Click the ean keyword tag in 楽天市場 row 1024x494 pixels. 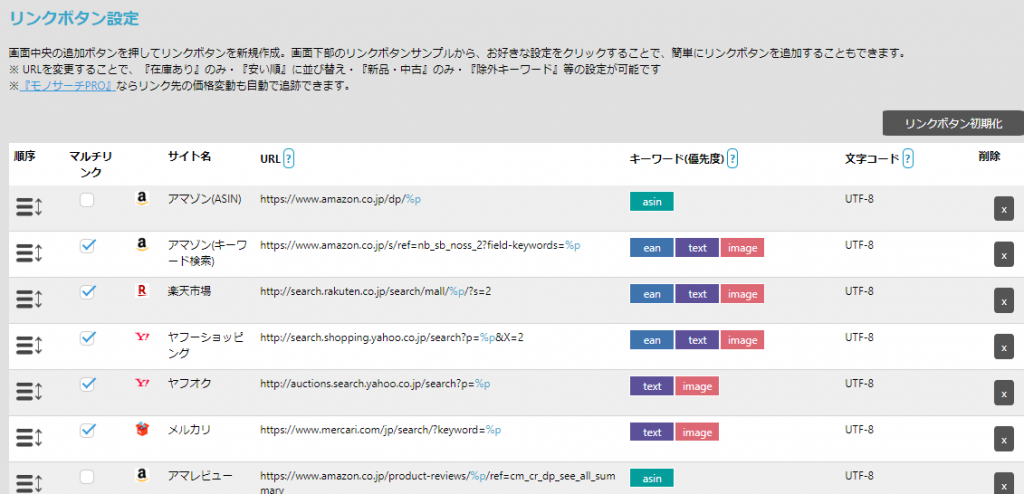click(x=651, y=294)
